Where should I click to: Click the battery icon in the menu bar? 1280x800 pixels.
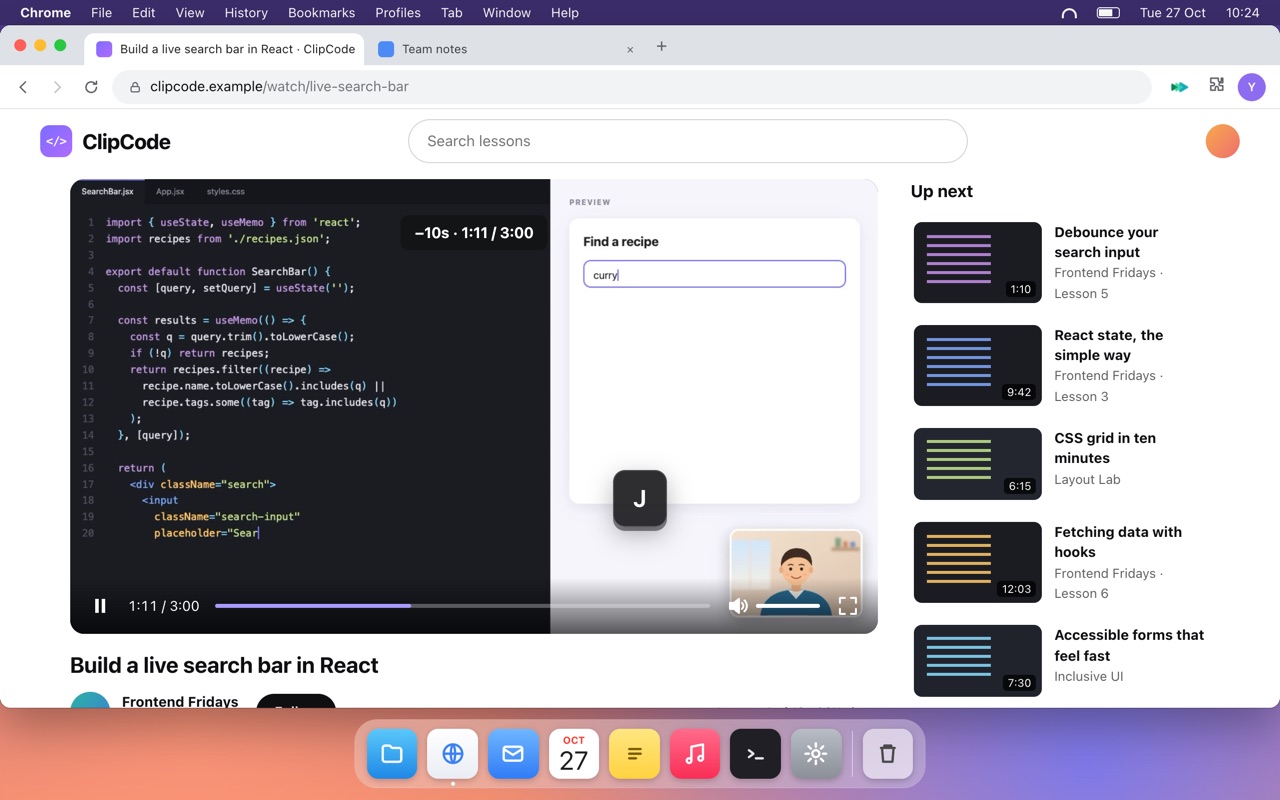1108,13
